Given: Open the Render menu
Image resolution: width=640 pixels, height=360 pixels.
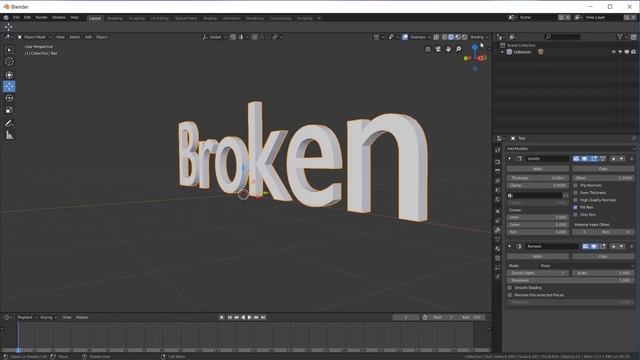Looking at the screenshot, I should (x=41, y=18).
